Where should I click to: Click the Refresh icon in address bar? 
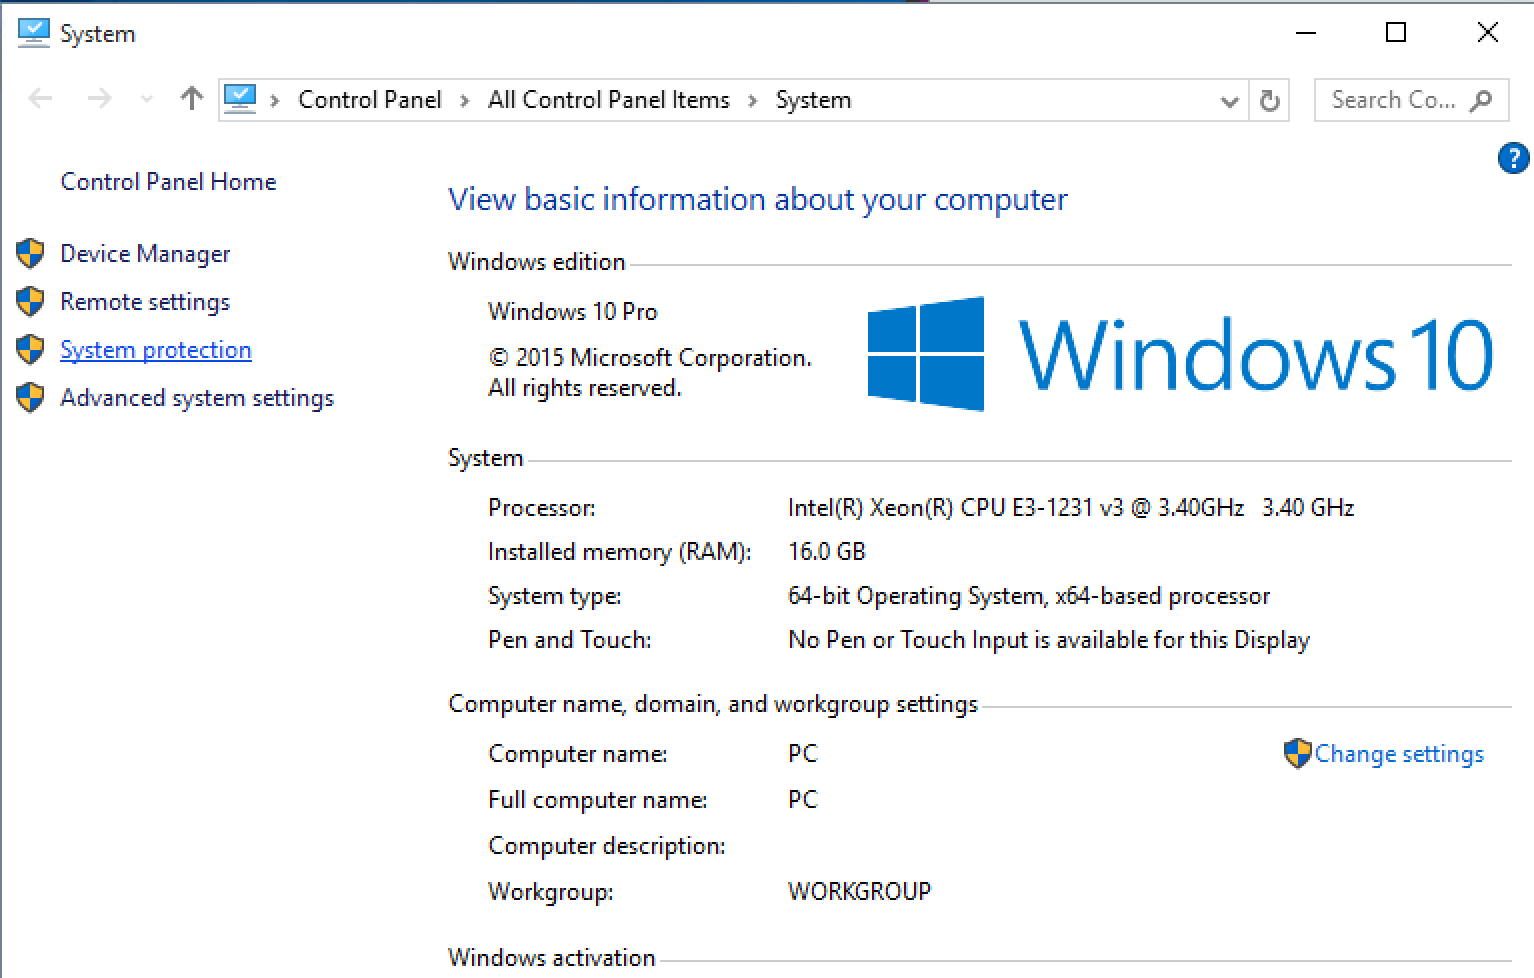coord(1269,100)
